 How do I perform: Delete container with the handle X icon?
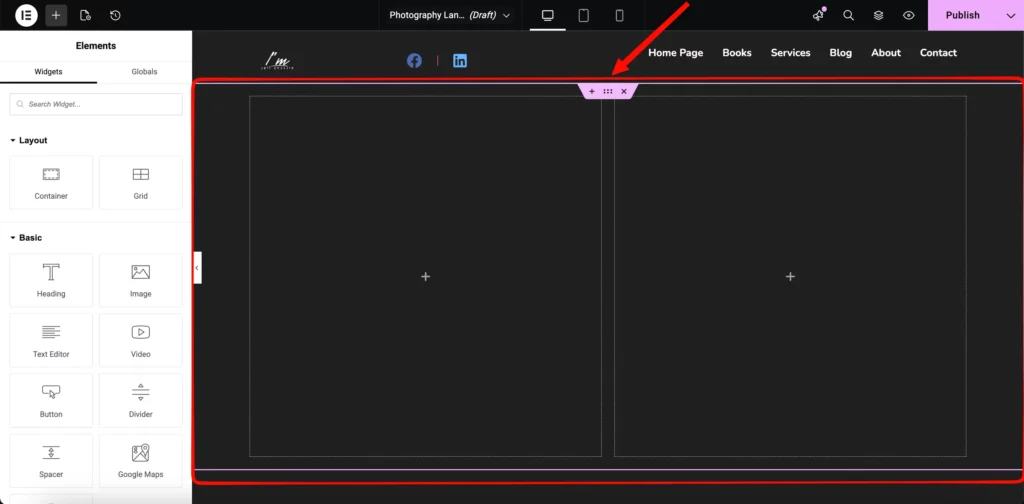[x=624, y=91]
